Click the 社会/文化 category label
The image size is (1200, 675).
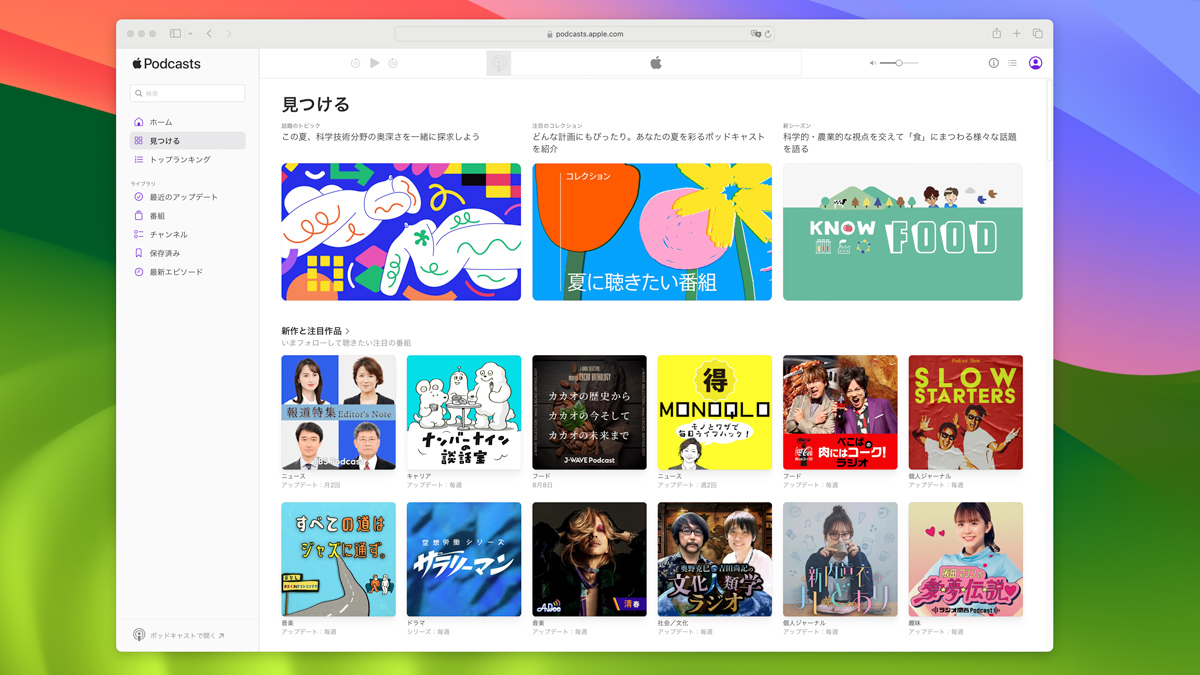(x=673, y=623)
